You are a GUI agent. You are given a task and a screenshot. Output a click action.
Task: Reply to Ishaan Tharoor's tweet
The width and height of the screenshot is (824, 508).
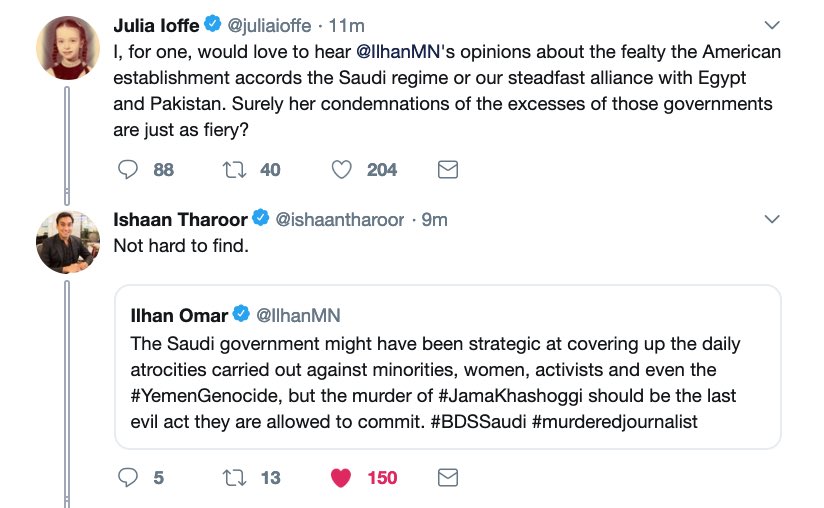click(128, 477)
